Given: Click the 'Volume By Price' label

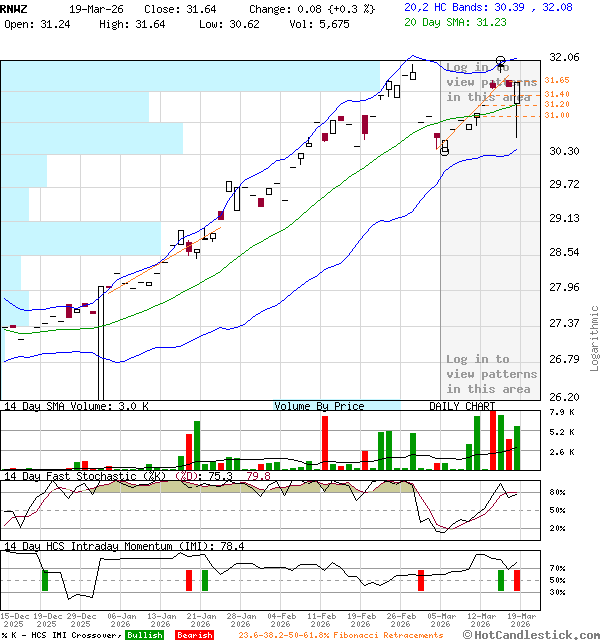Looking at the screenshot, I should (x=319, y=406).
